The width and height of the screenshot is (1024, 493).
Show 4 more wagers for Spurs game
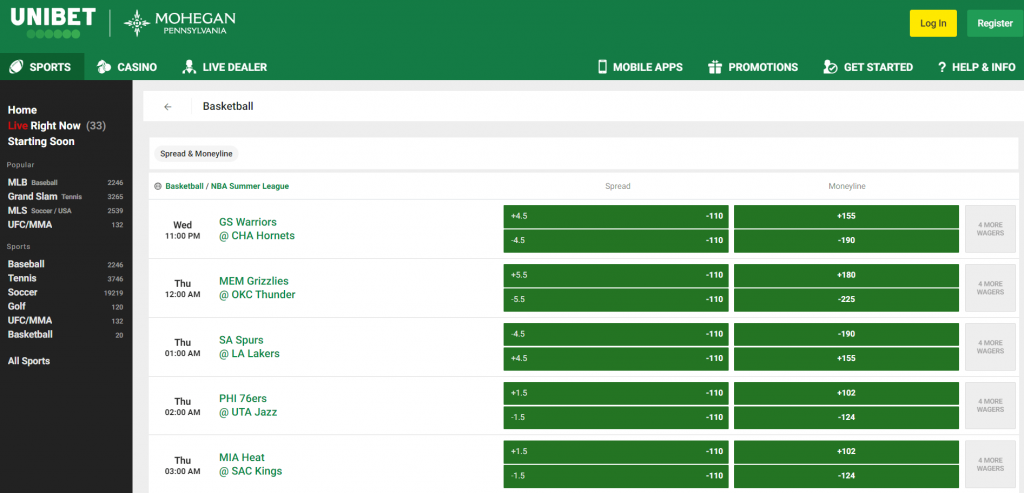pyautogui.click(x=990, y=346)
